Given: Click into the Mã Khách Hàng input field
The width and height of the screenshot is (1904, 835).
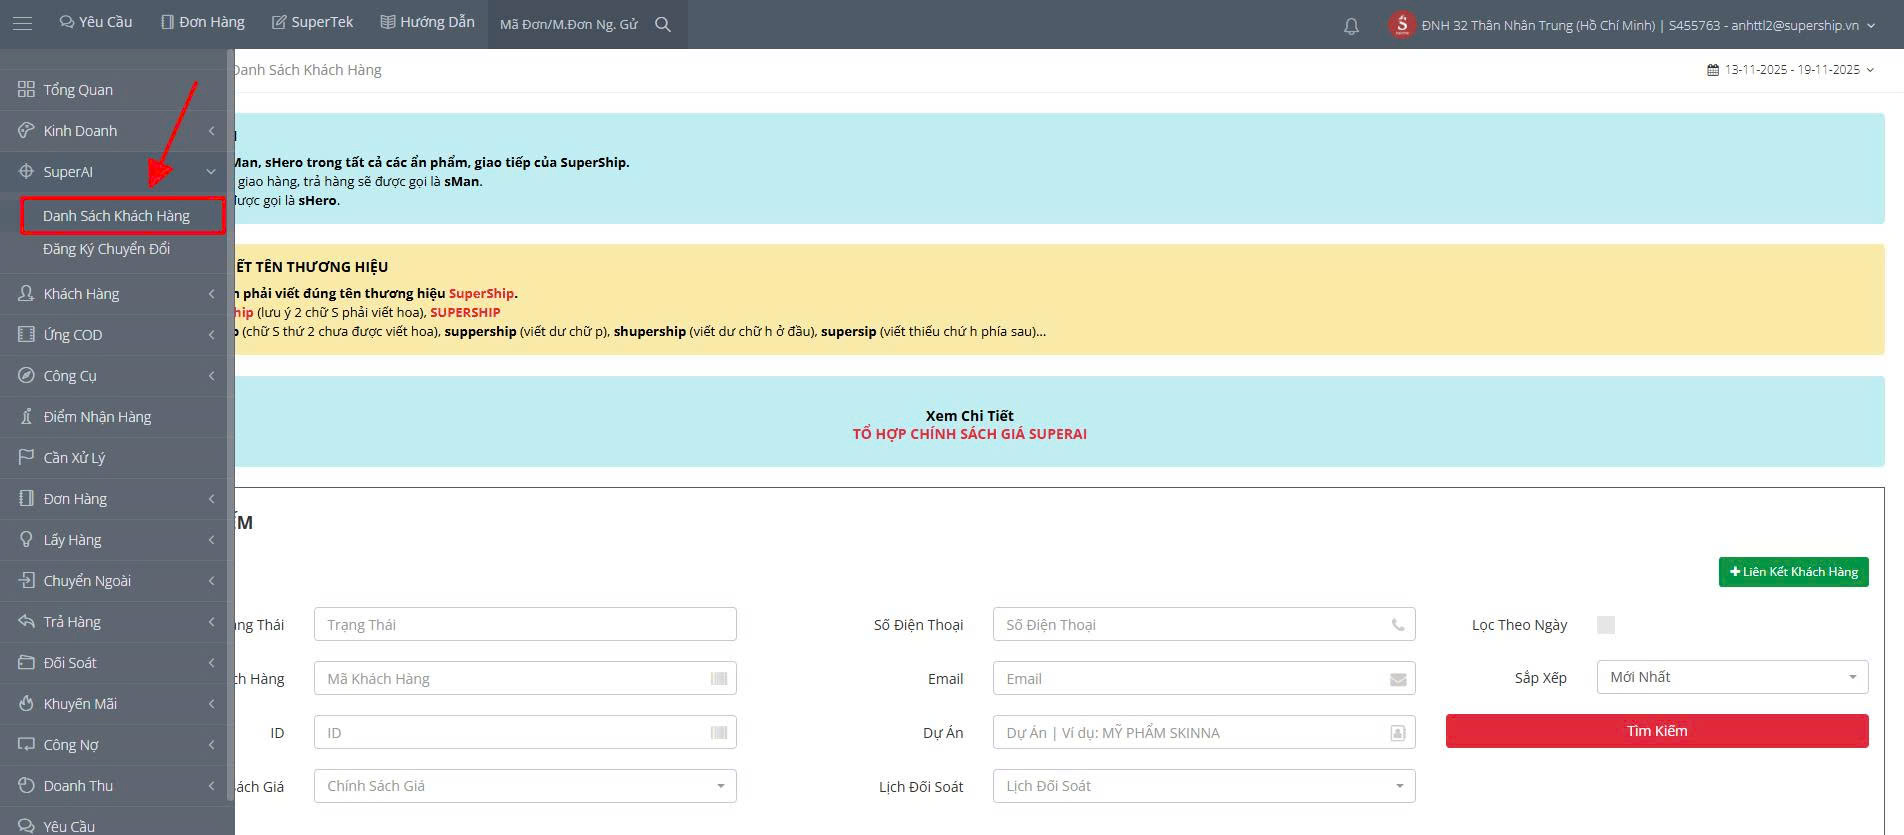Looking at the screenshot, I should click(525, 679).
